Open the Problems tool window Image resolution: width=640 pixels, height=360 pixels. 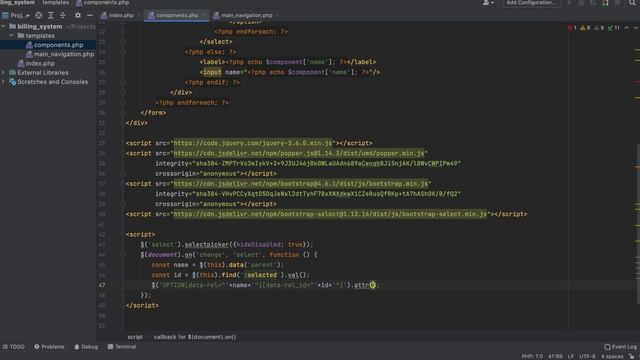pyautogui.click(x=49, y=347)
